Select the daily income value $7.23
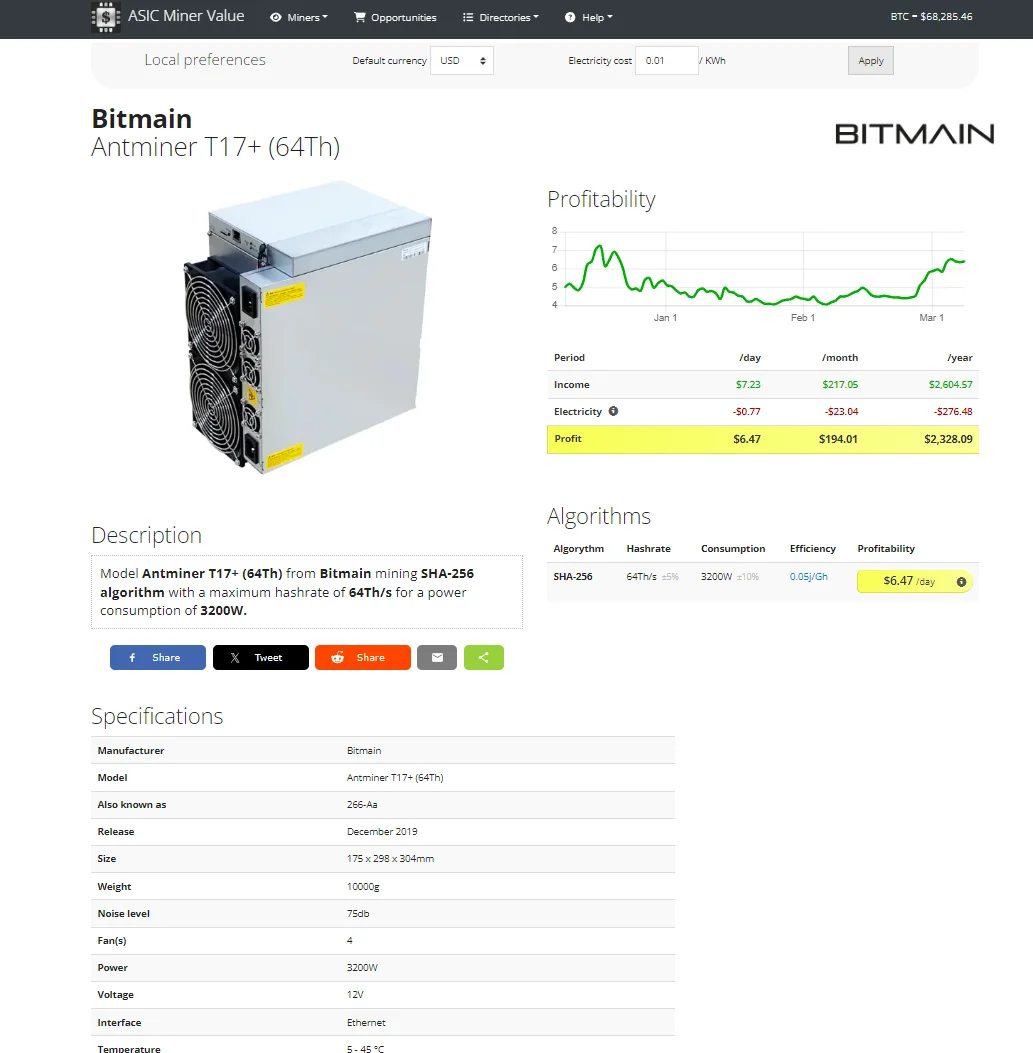The width and height of the screenshot is (1033, 1053). coord(748,385)
